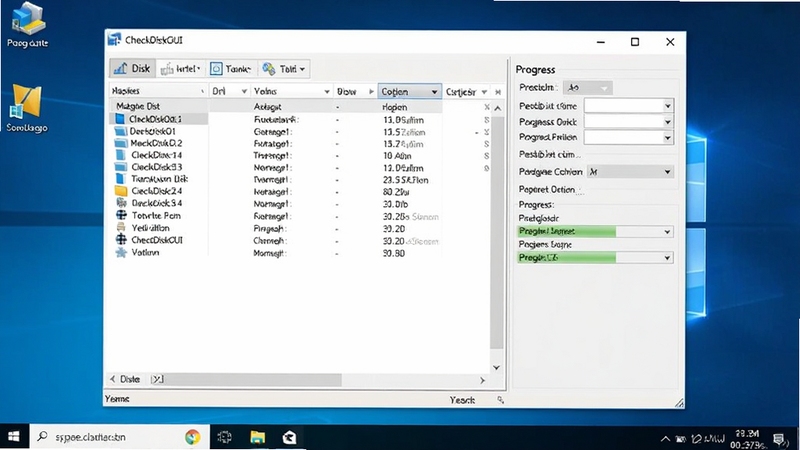The height and width of the screenshot is (450, 800).
Task: Open the Disk toolbar tab with chart icon
Action: 132,68
